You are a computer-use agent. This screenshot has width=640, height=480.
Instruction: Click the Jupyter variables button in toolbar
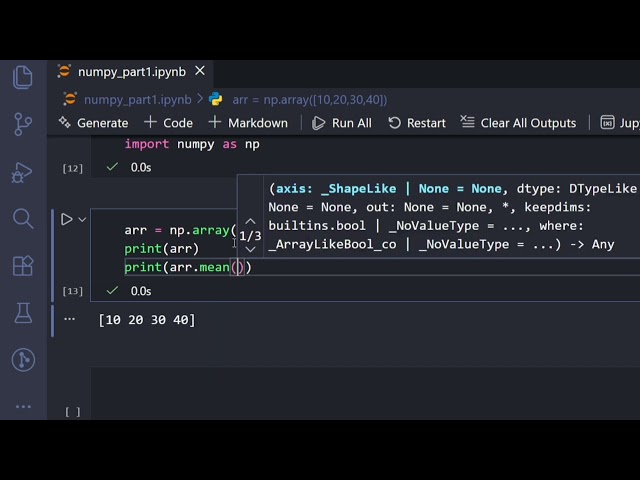620,123
